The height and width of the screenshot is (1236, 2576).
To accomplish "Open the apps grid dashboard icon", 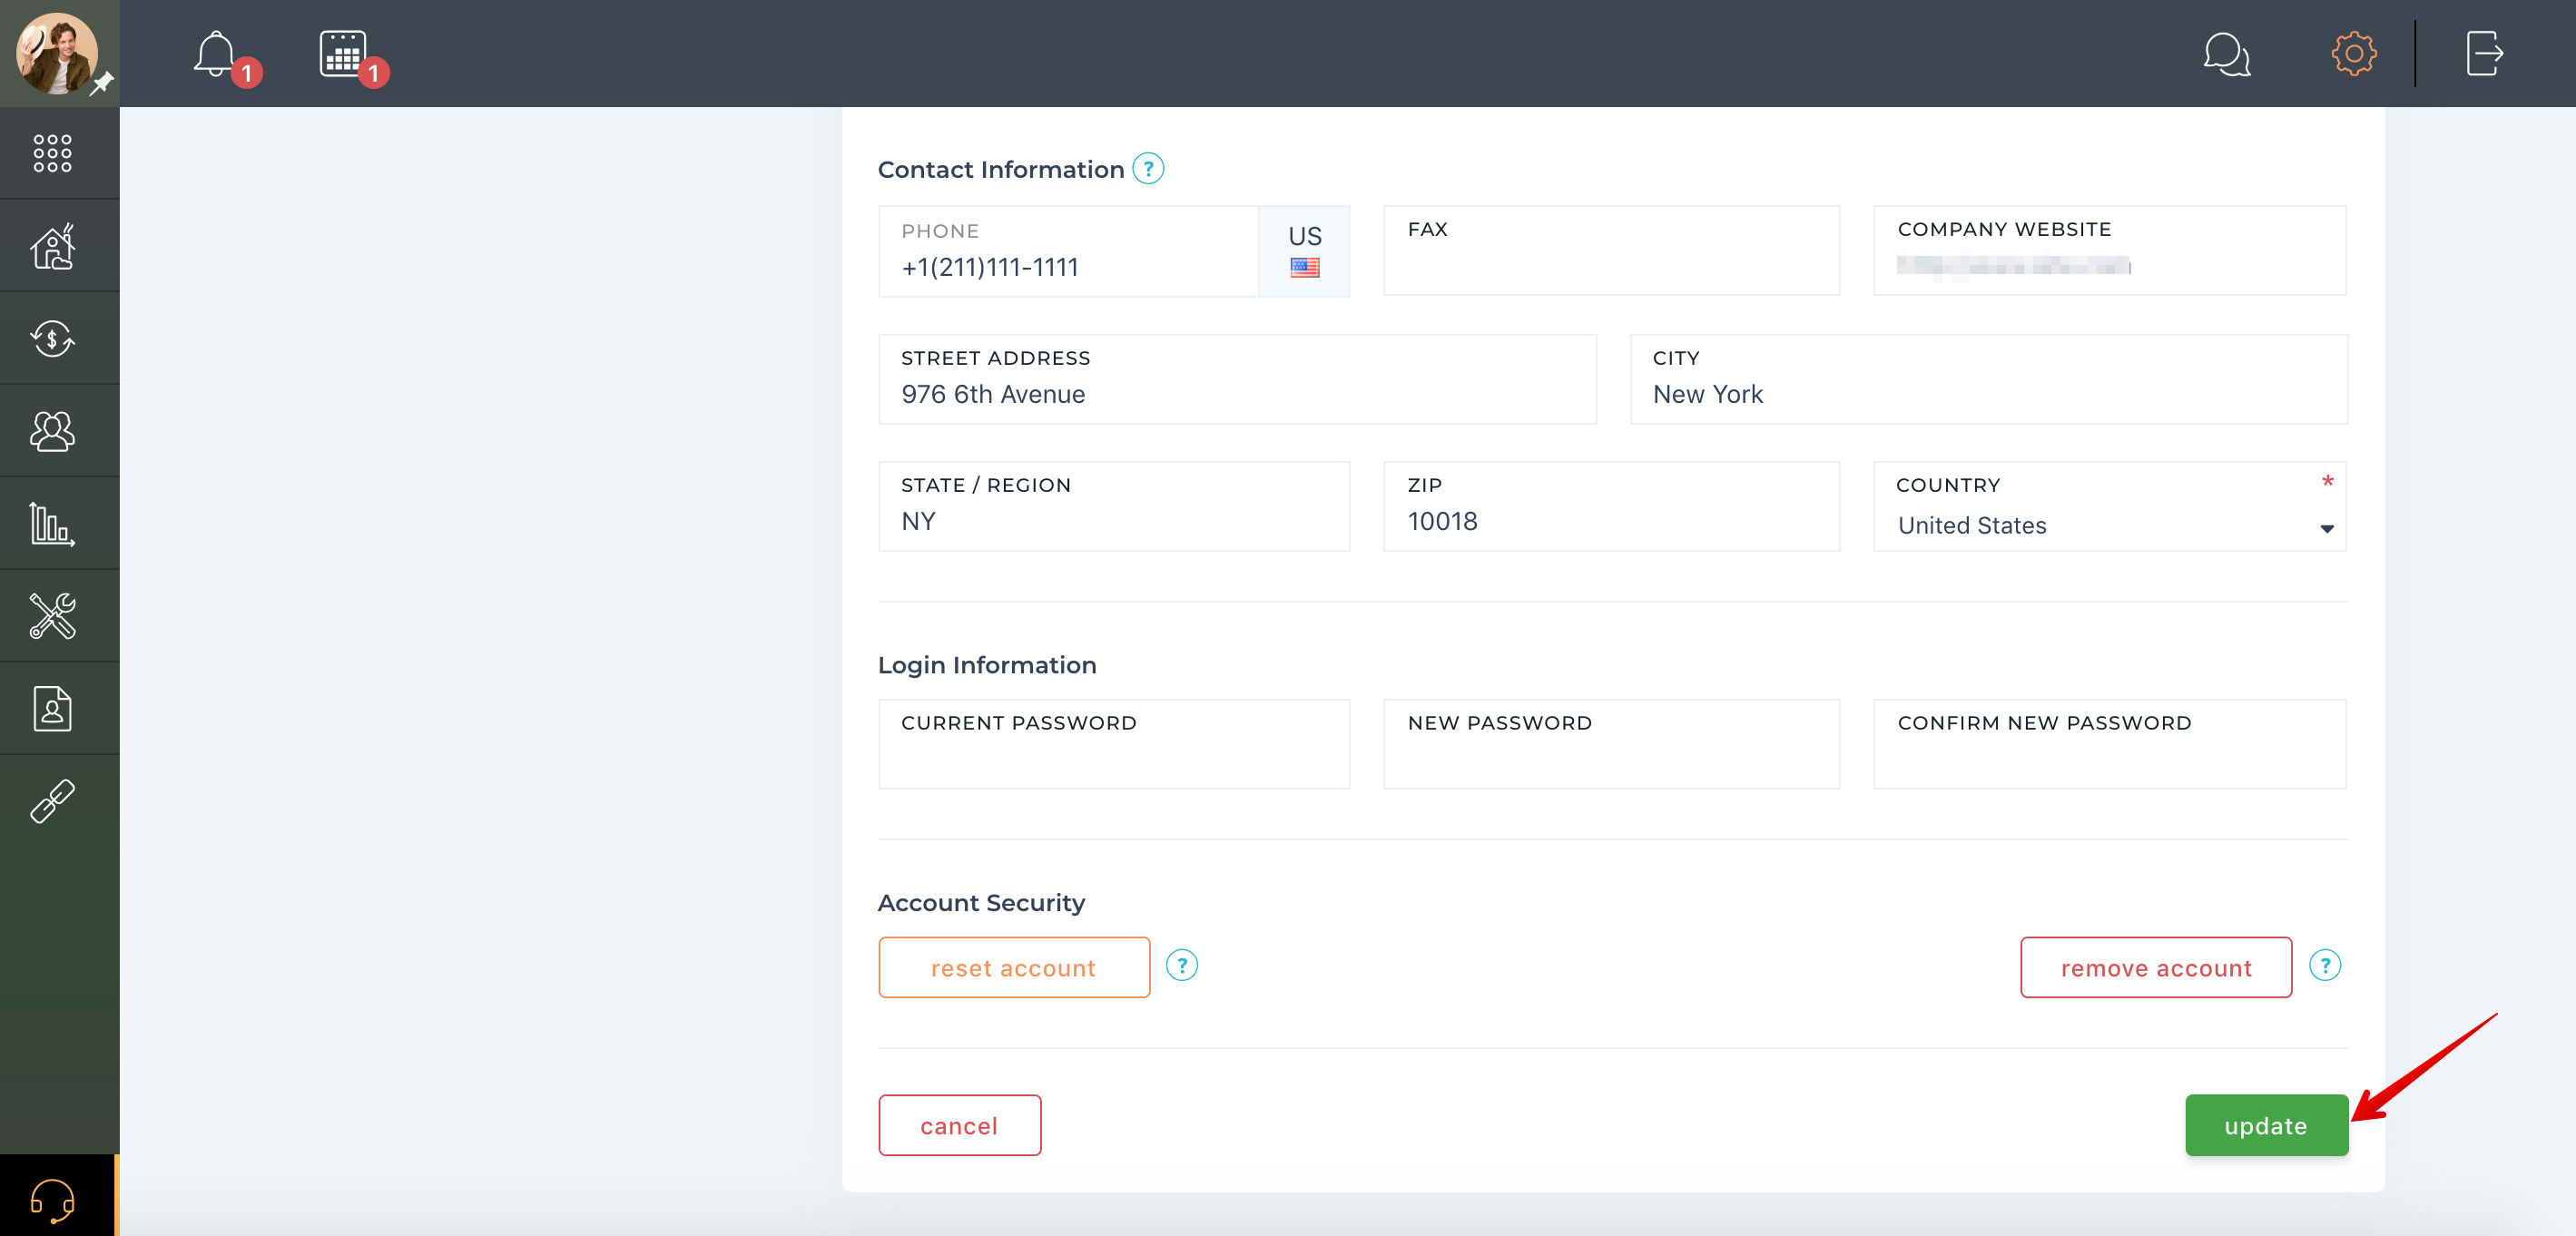I will pos(52,153).
